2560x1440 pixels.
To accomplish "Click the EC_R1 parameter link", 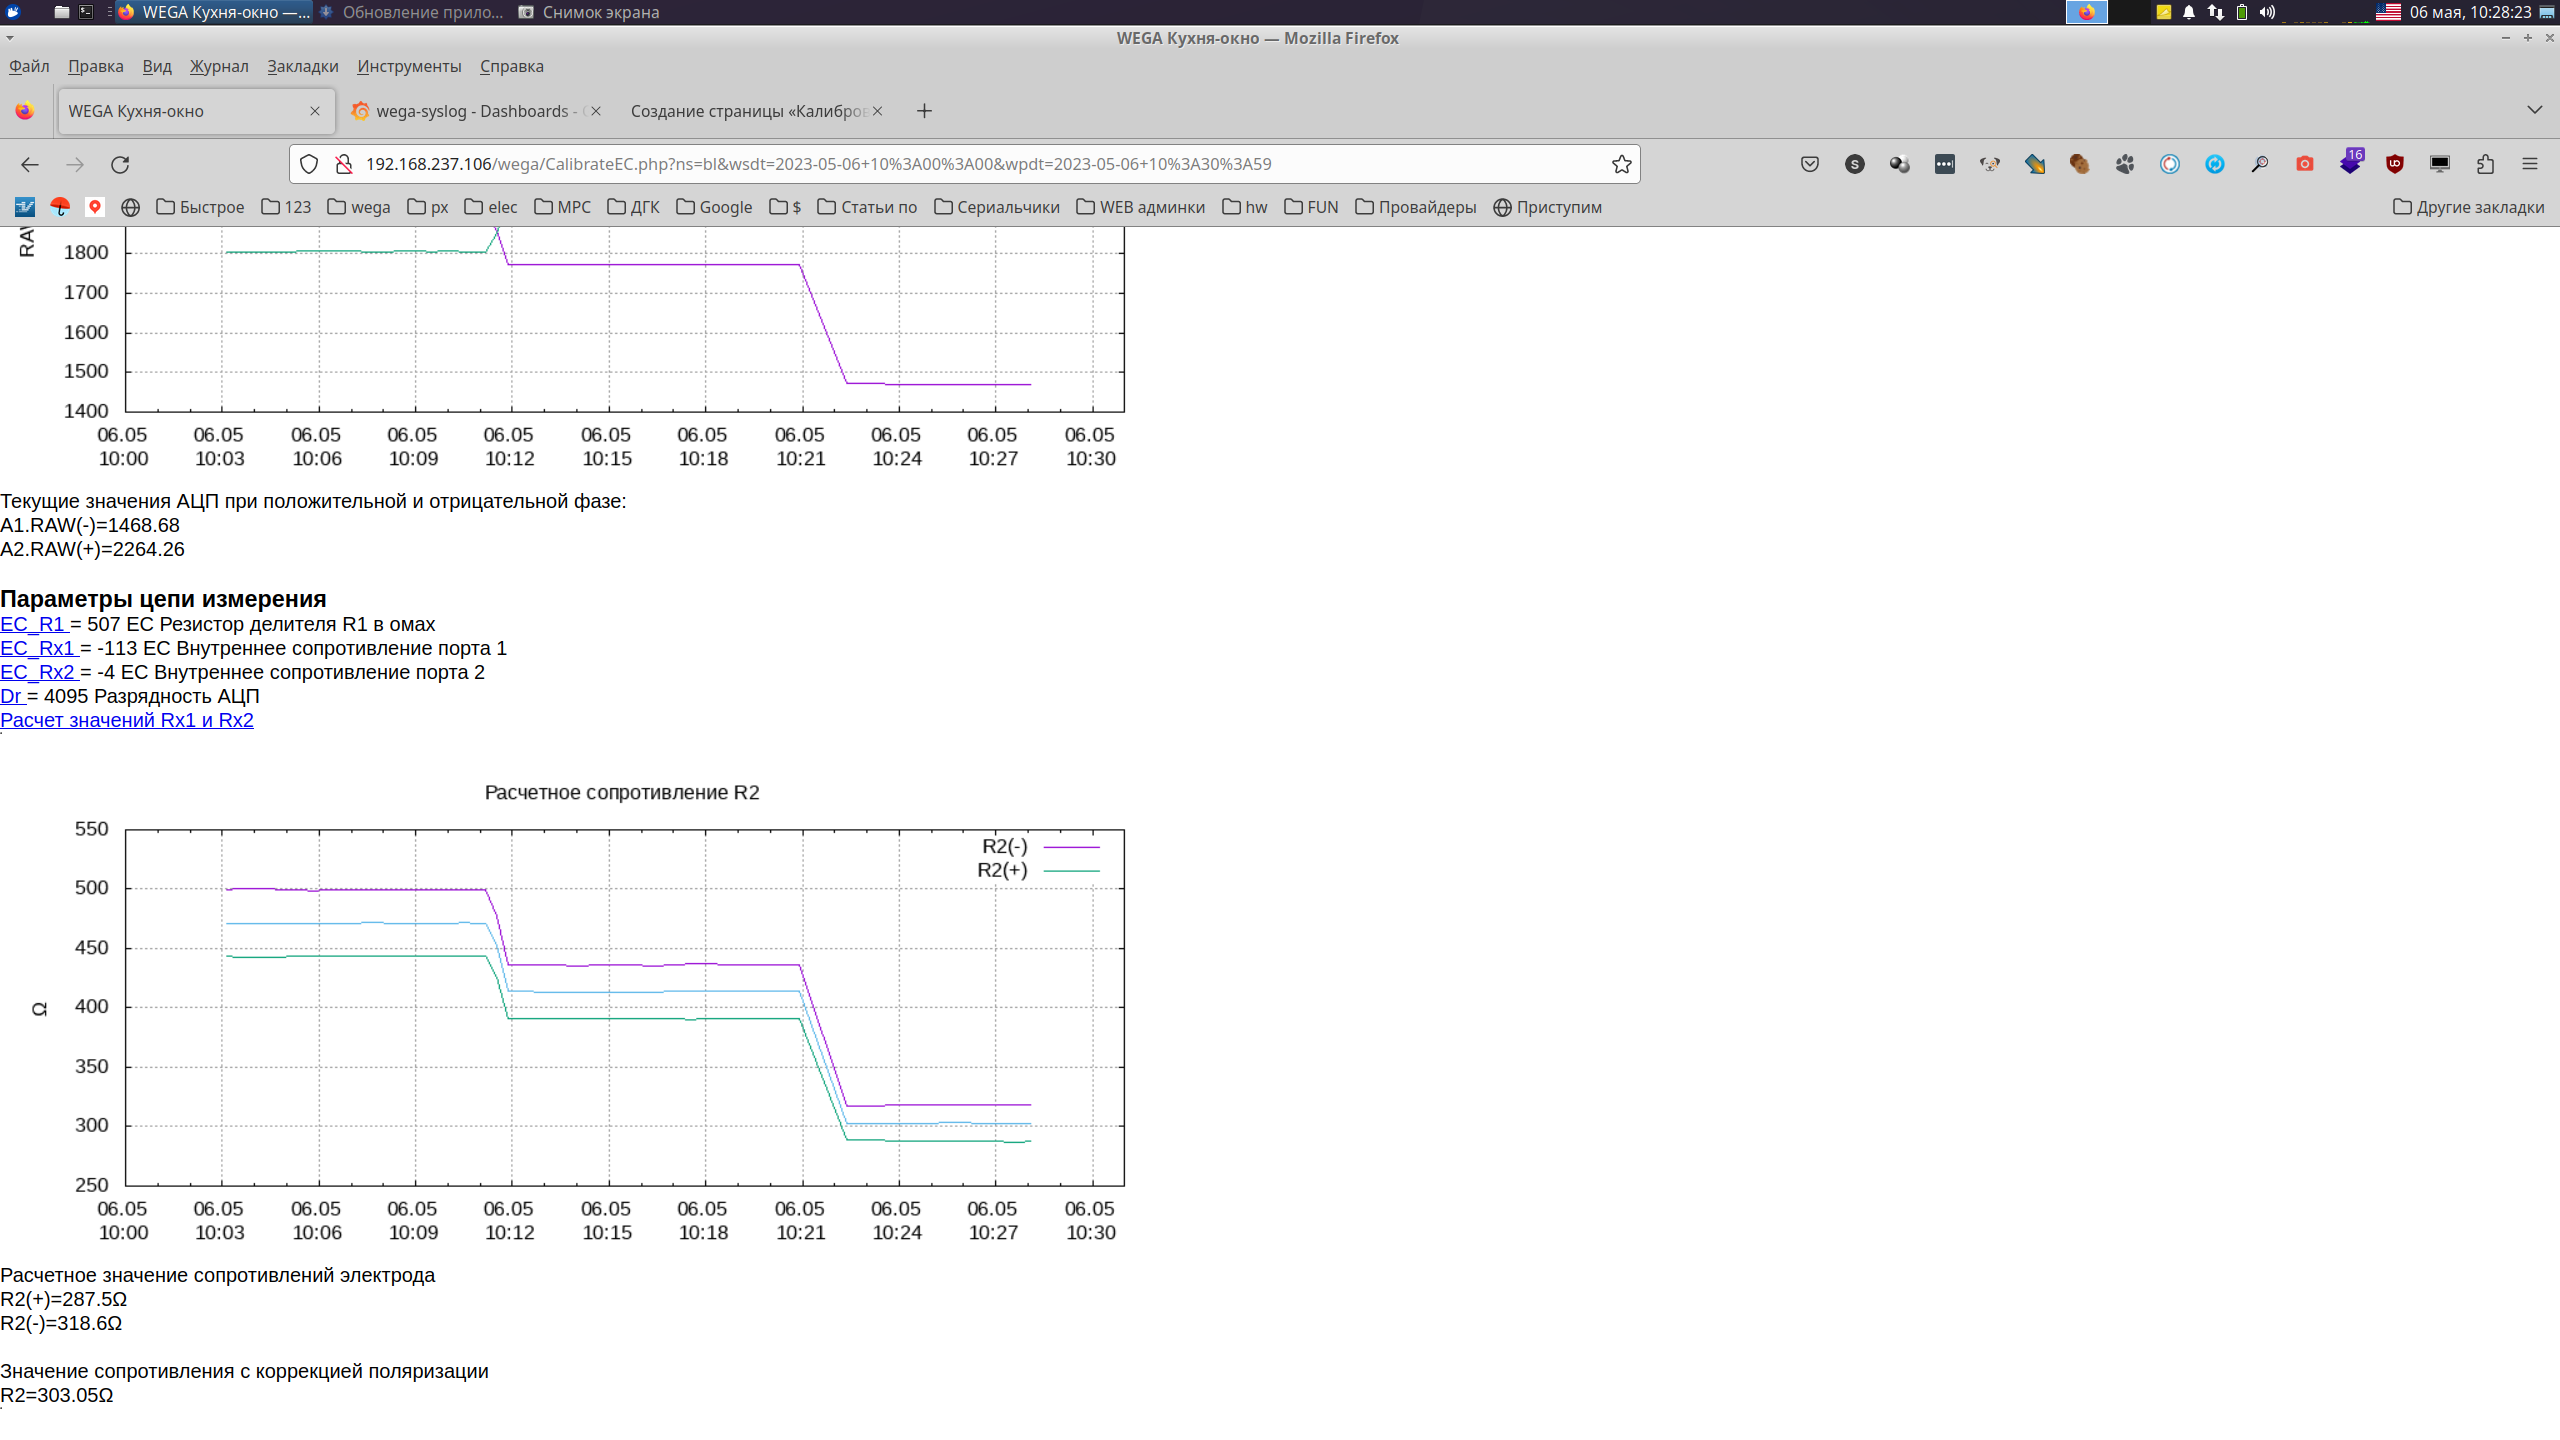I will [x=32, y=624].
